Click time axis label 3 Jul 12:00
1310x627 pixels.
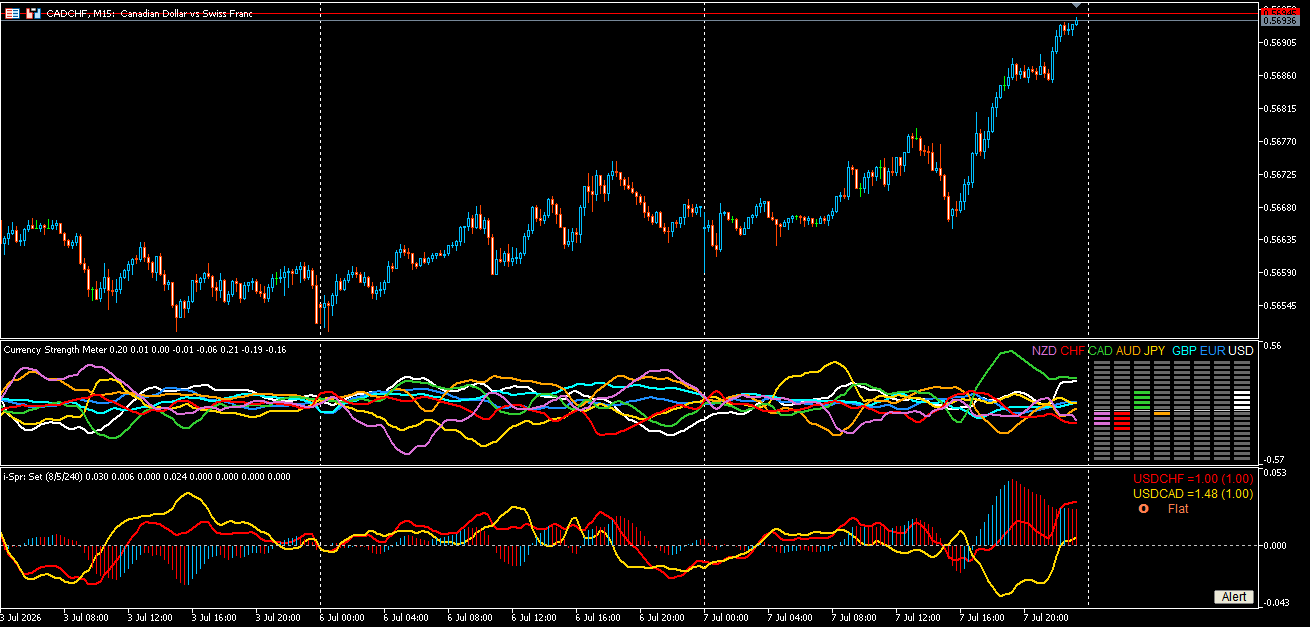click(149, 618)
